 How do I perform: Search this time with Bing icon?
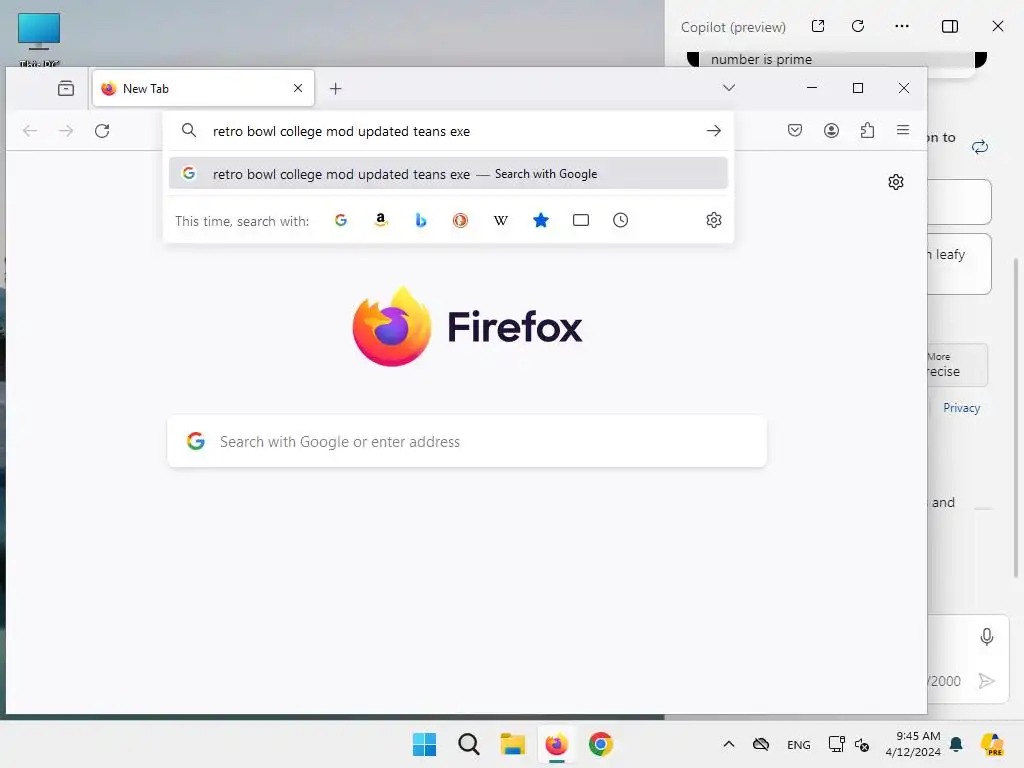click(421, 220)
